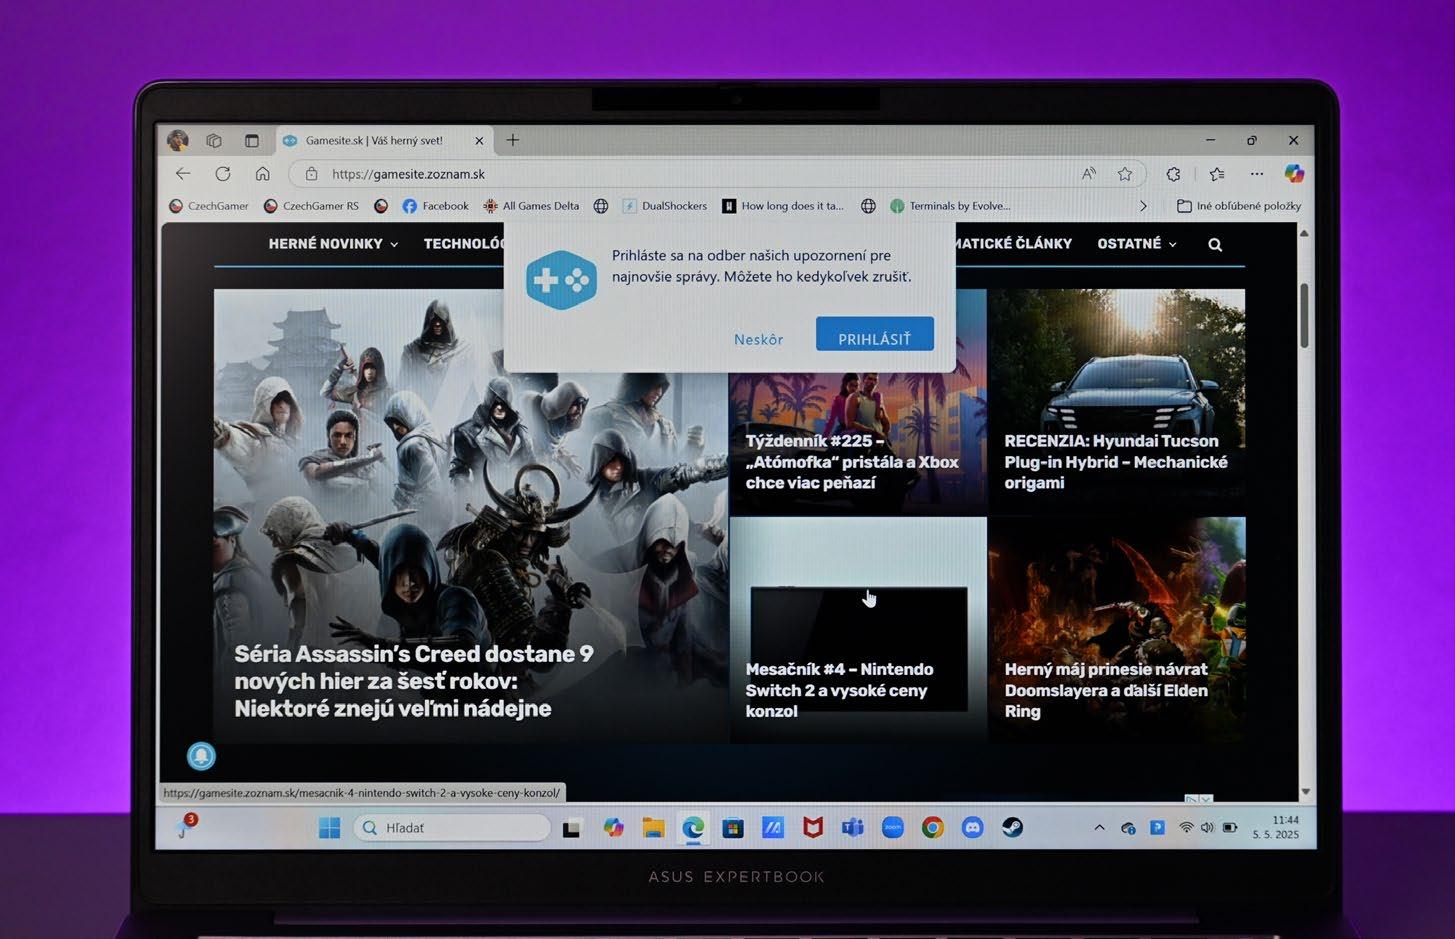Click the blue notification bell badge
The image size is (1455, 939).
pyautogui.click(x=201, y=756)
